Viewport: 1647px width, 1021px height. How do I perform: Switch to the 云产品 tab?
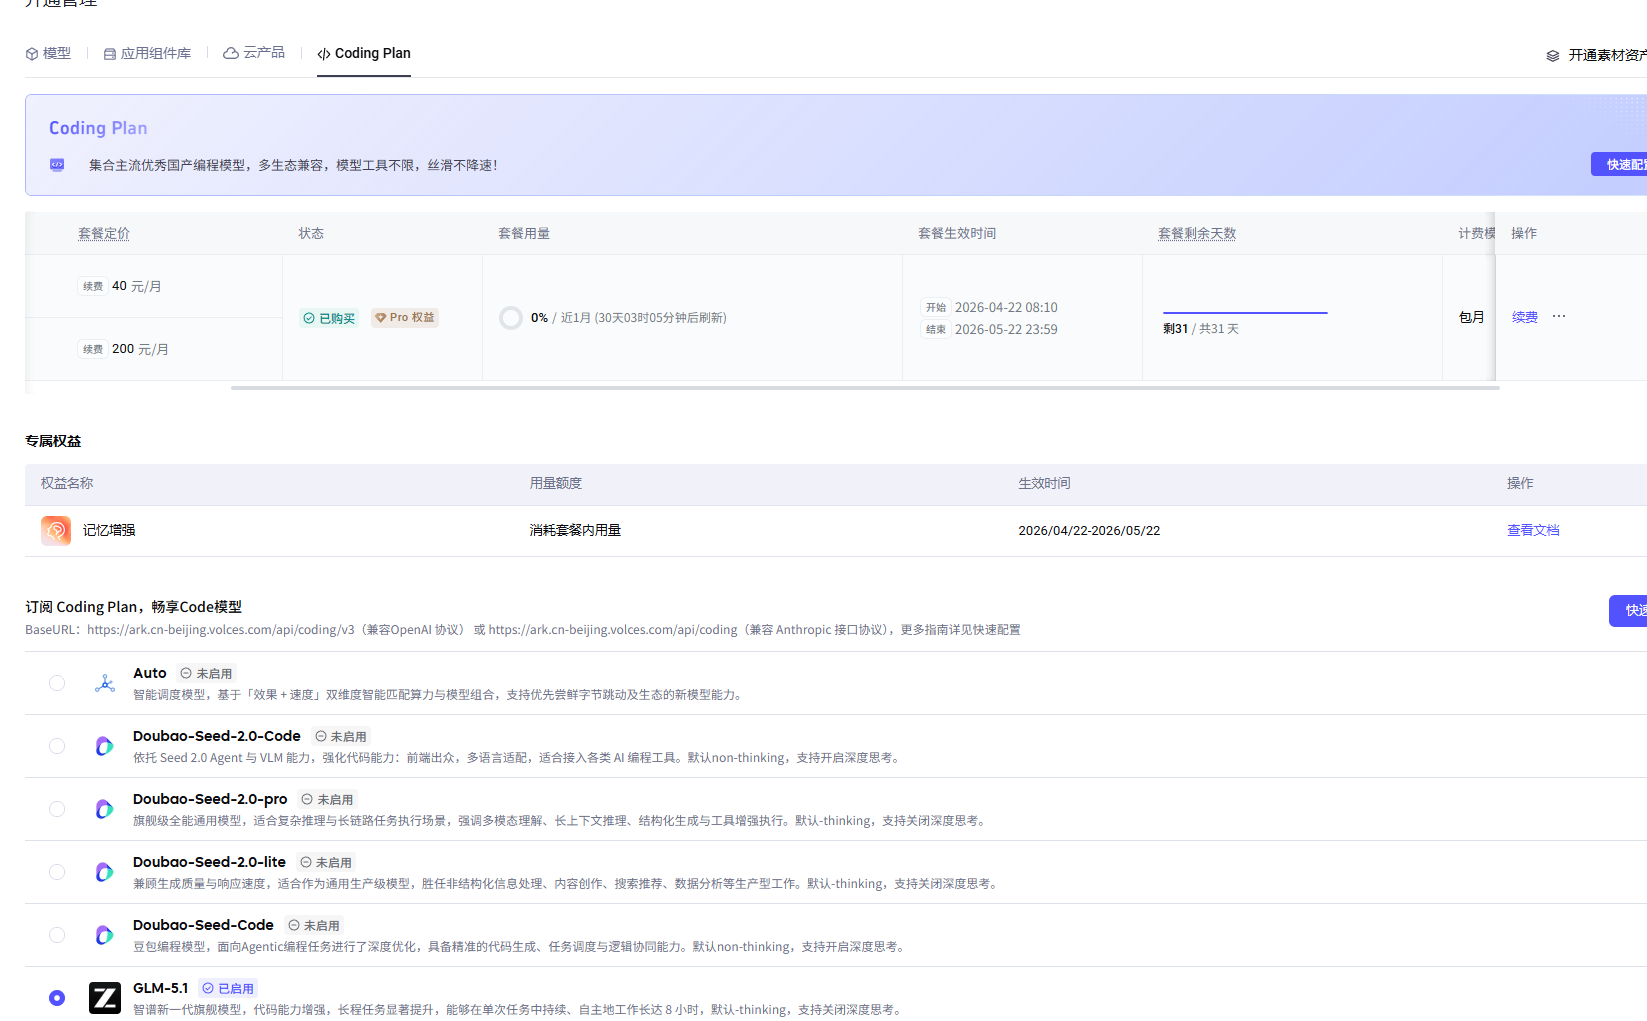pyautogui.click(x=254, y=53)
